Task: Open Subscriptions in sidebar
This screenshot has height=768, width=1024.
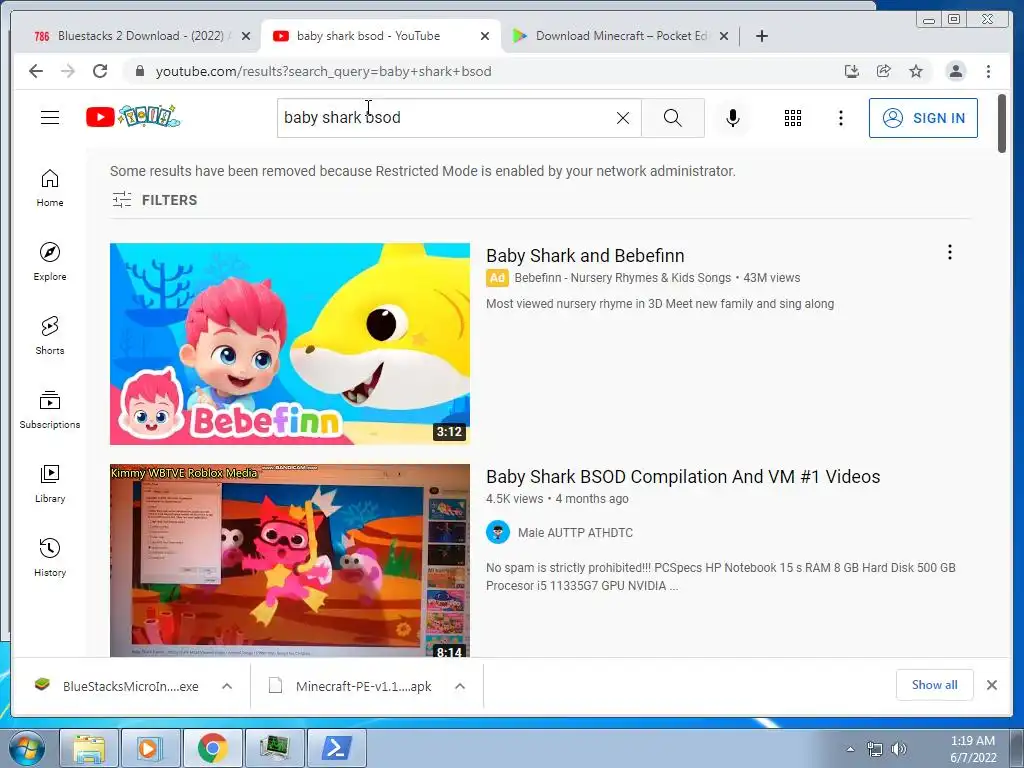Action: (x=50, y=409)
